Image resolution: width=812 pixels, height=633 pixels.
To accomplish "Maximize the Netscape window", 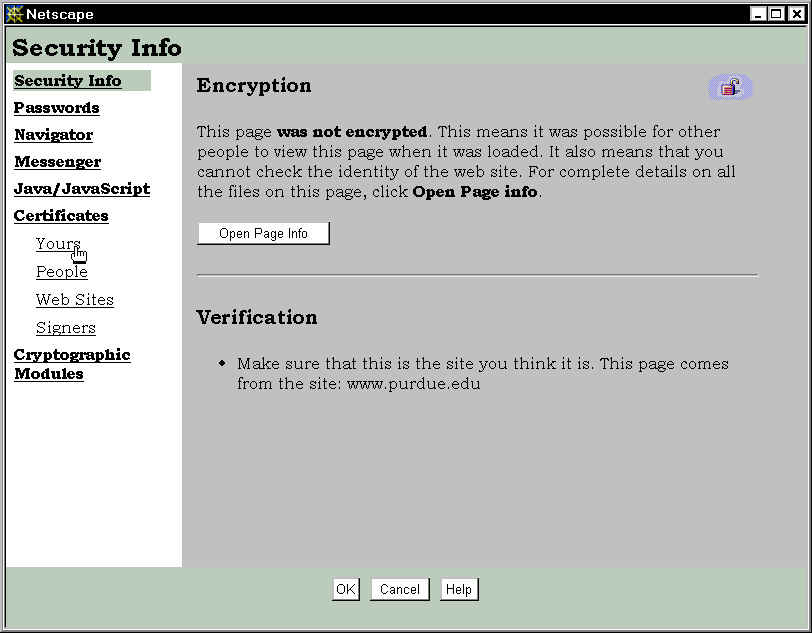I will 776,14.
